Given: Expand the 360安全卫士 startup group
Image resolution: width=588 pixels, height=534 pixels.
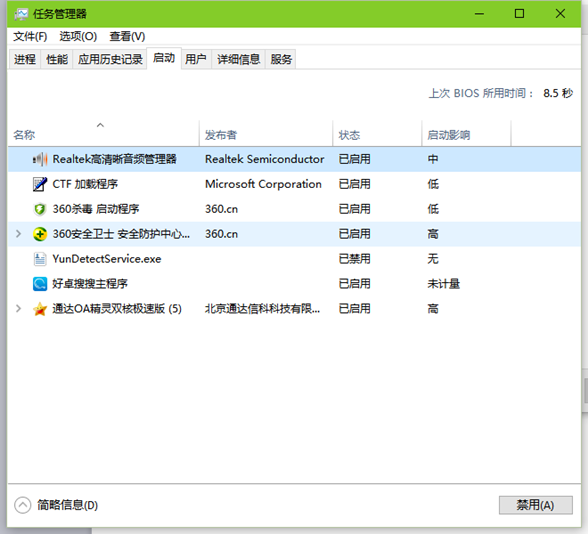Looking at the screenshot, I should coord(18,234).
